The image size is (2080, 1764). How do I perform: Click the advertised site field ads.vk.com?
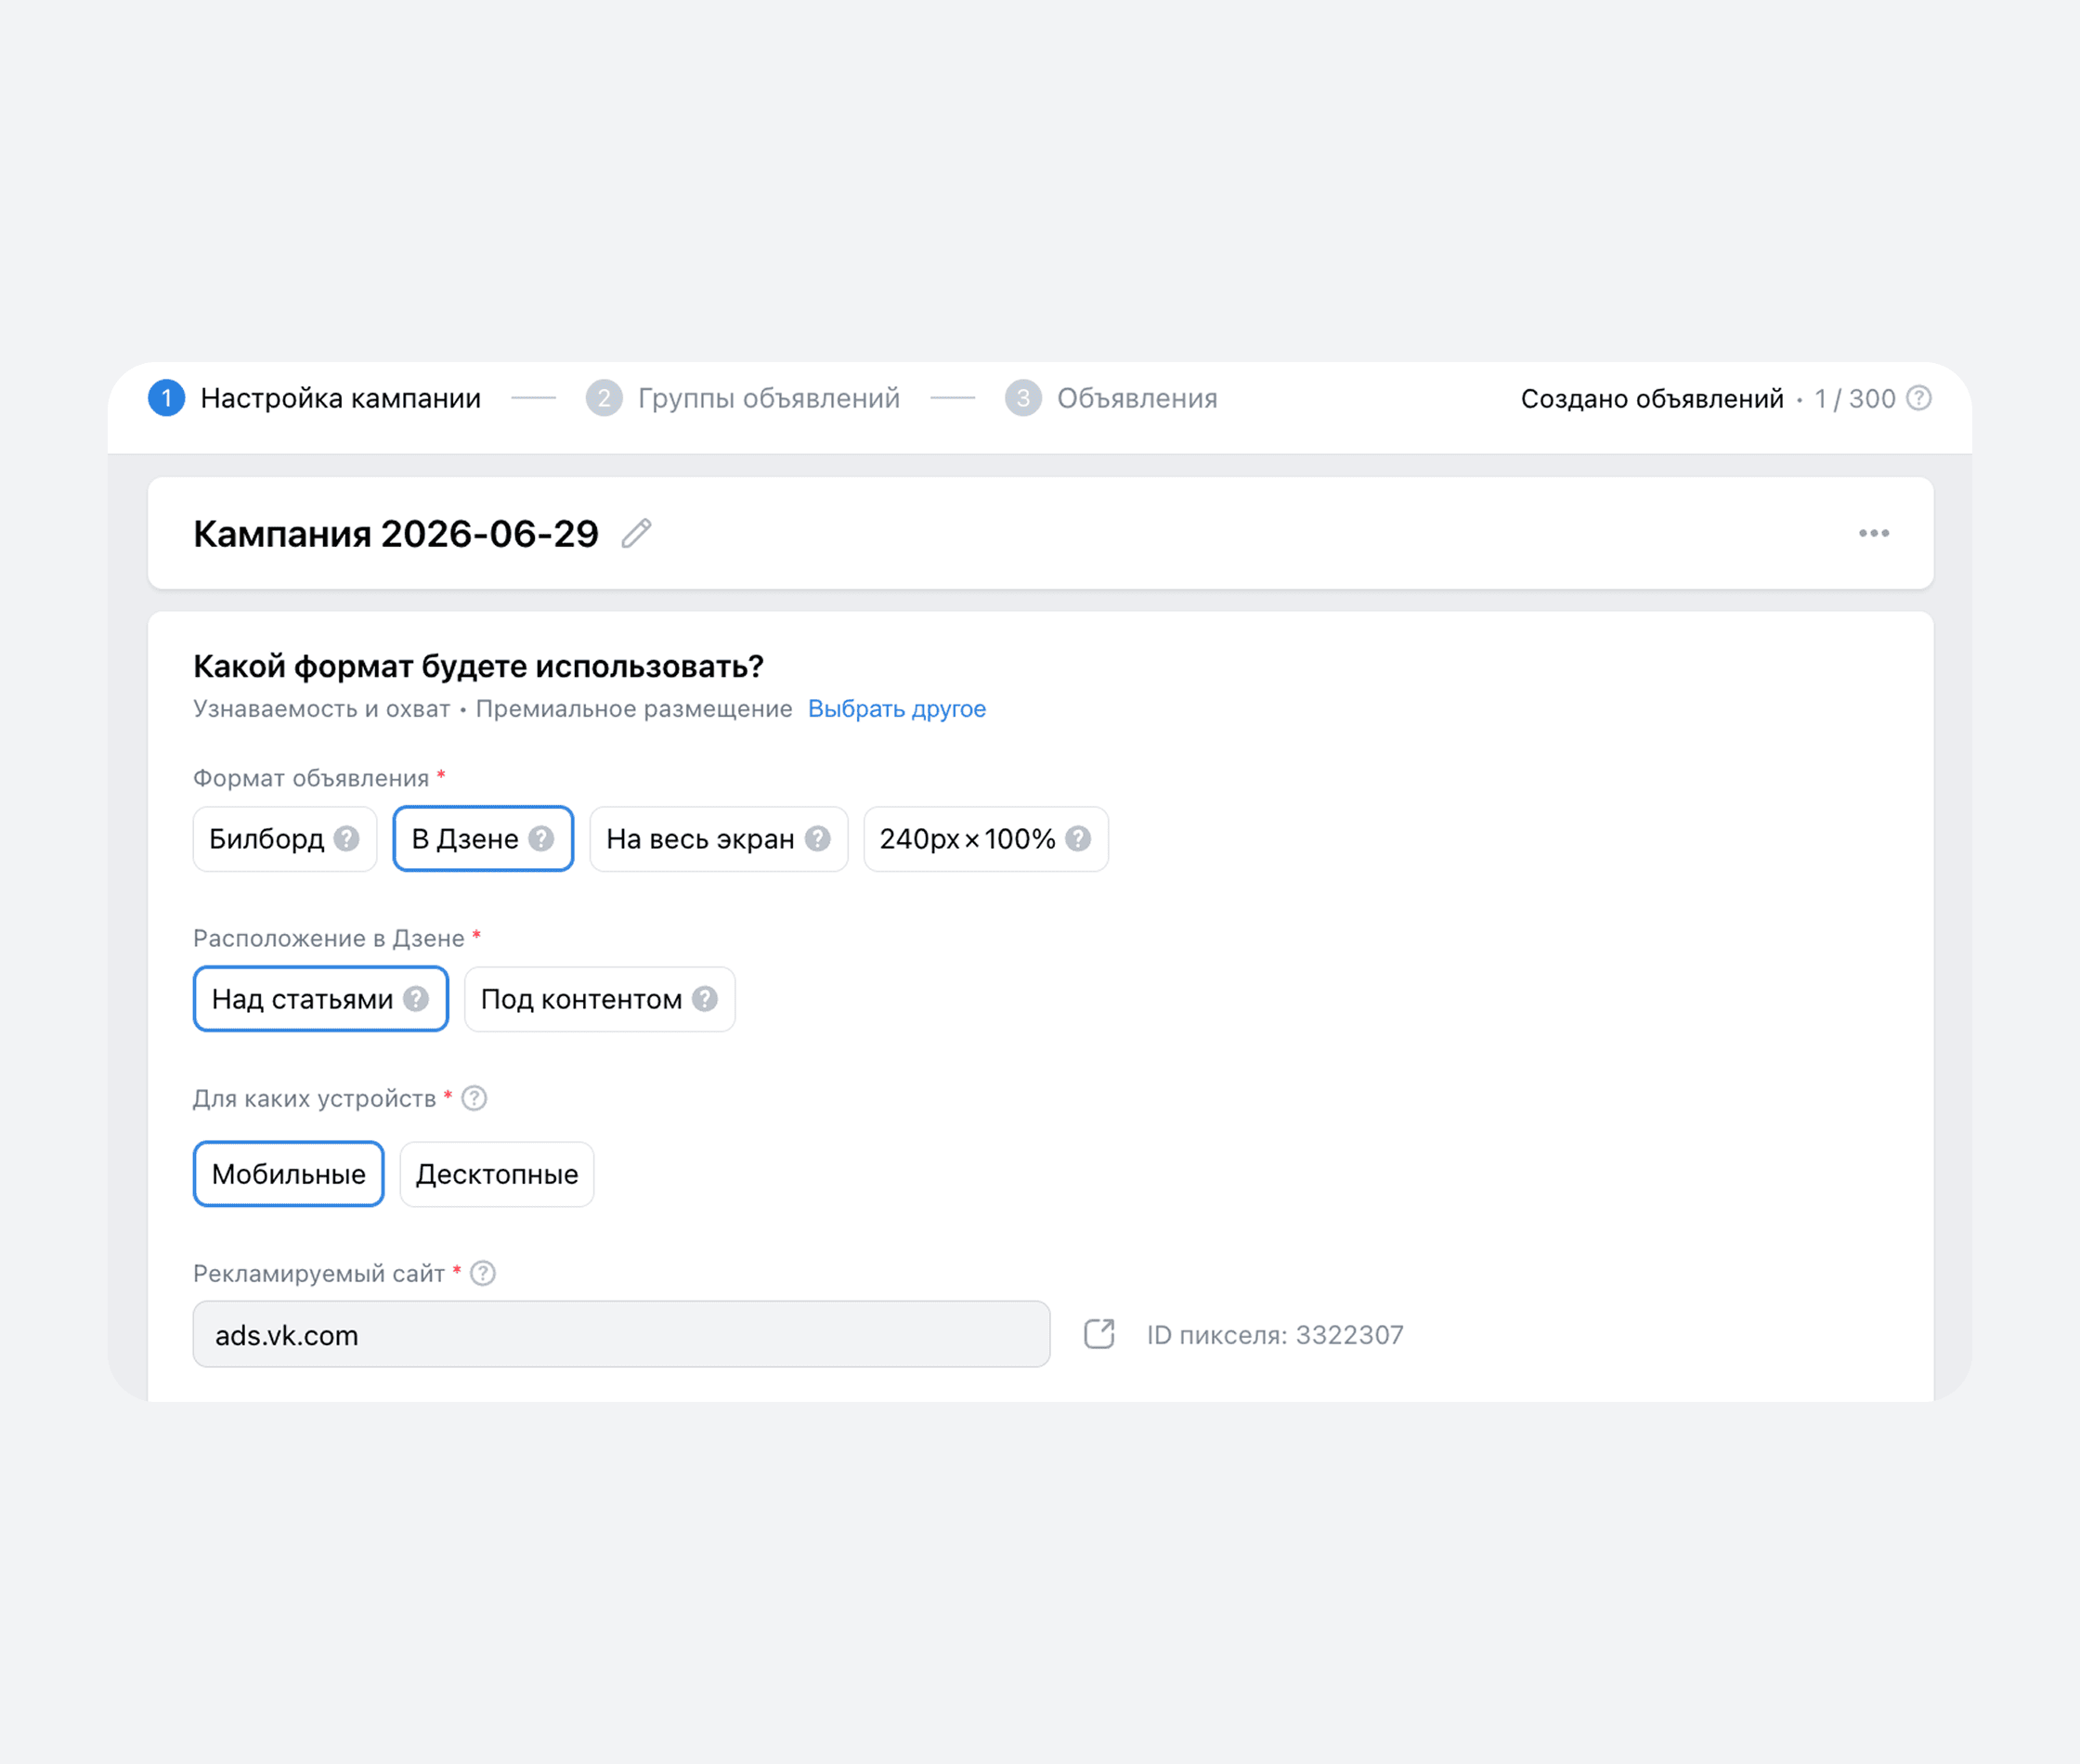pos(621,1334)
